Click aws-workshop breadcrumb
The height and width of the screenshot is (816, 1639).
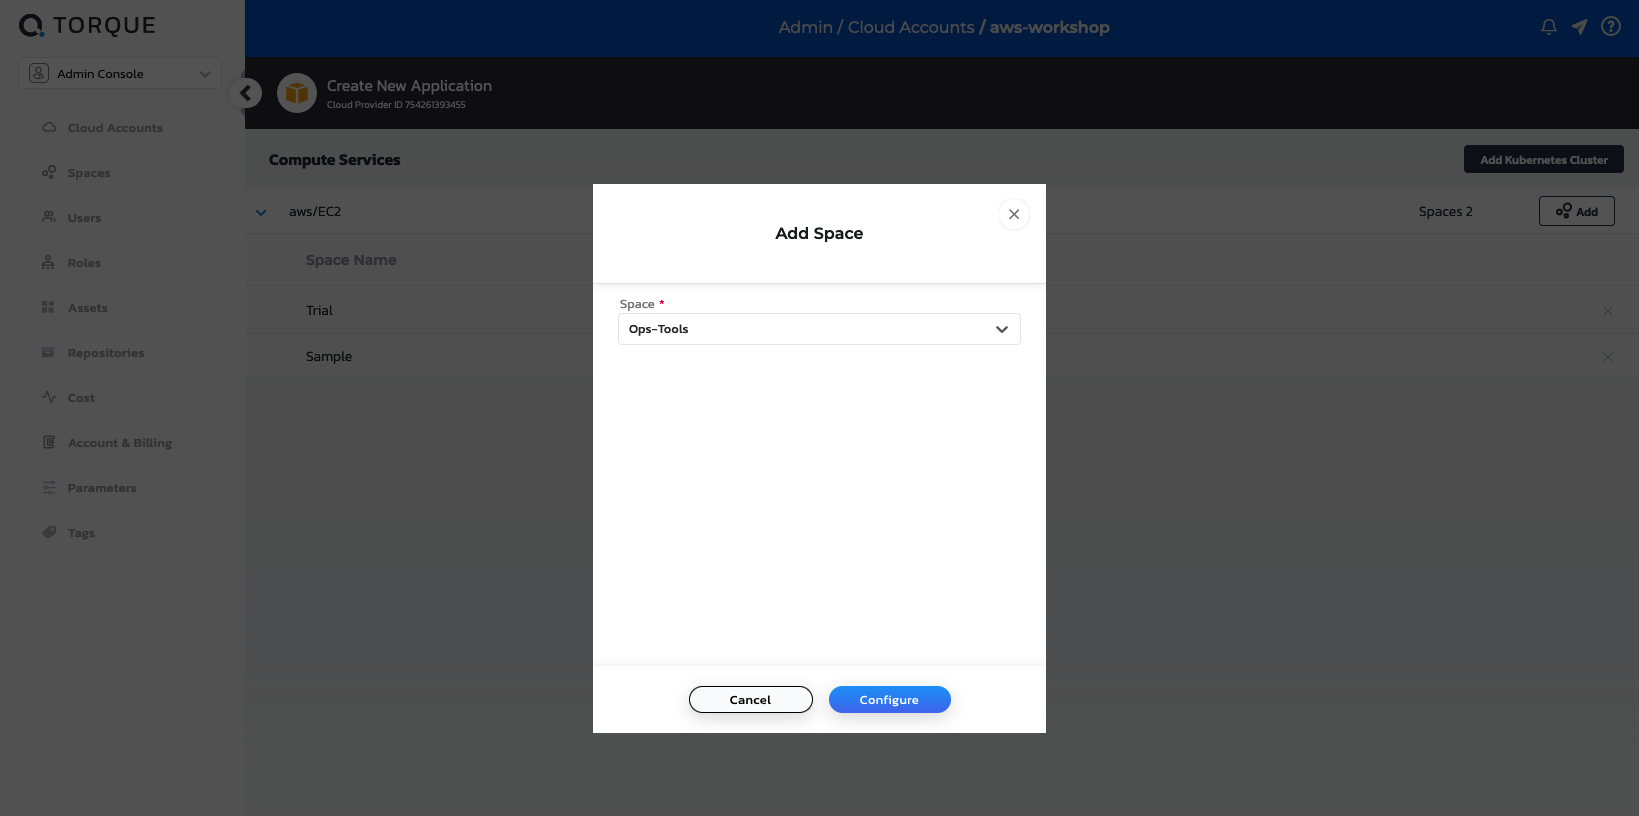click(1050, 27)
